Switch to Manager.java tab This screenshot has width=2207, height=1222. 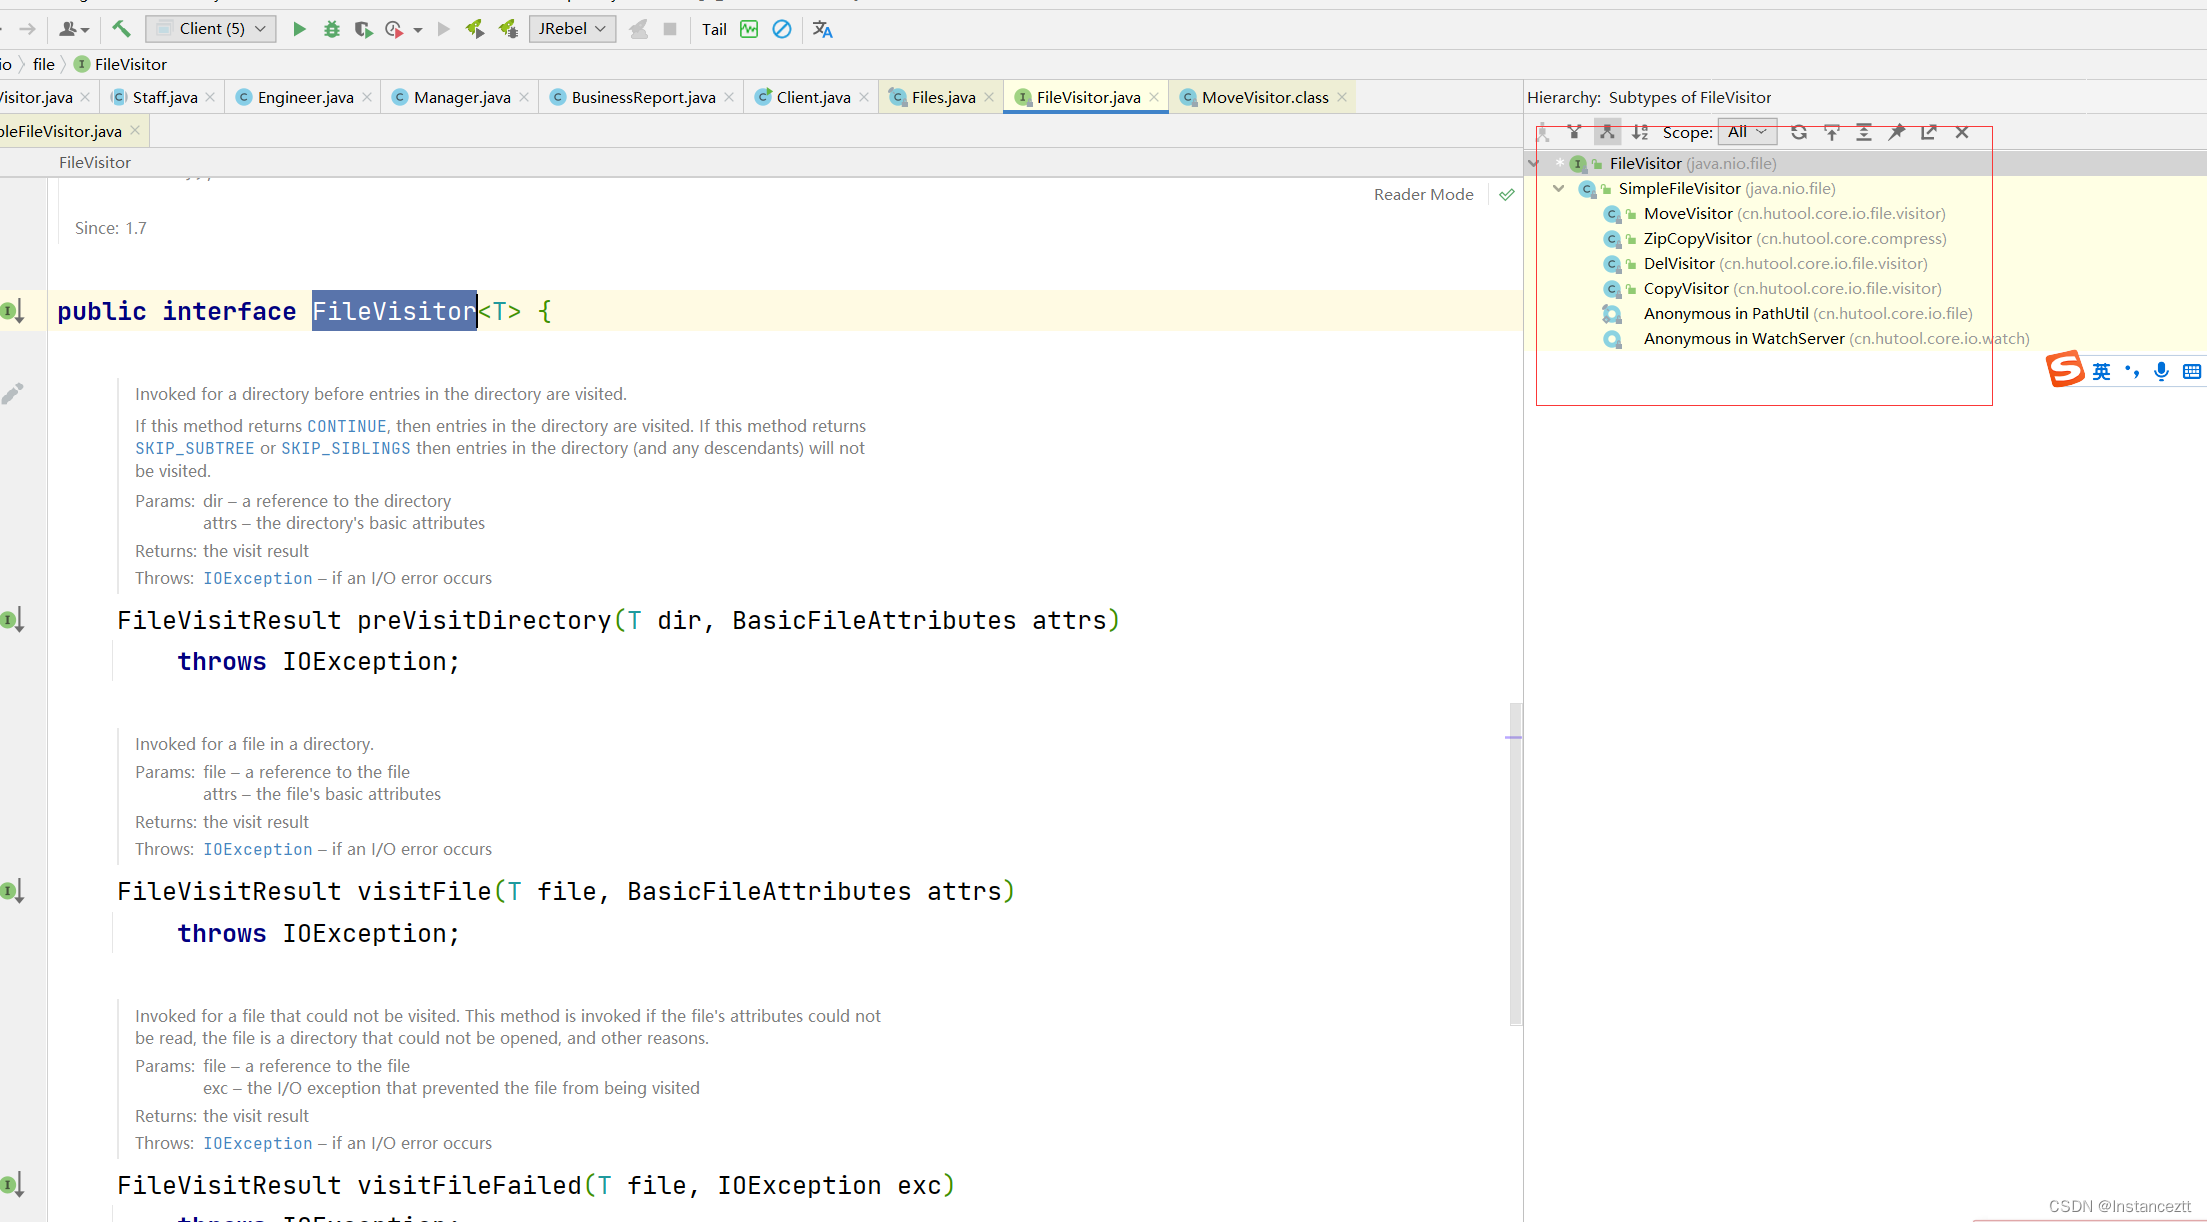click(x=462, y=97)
